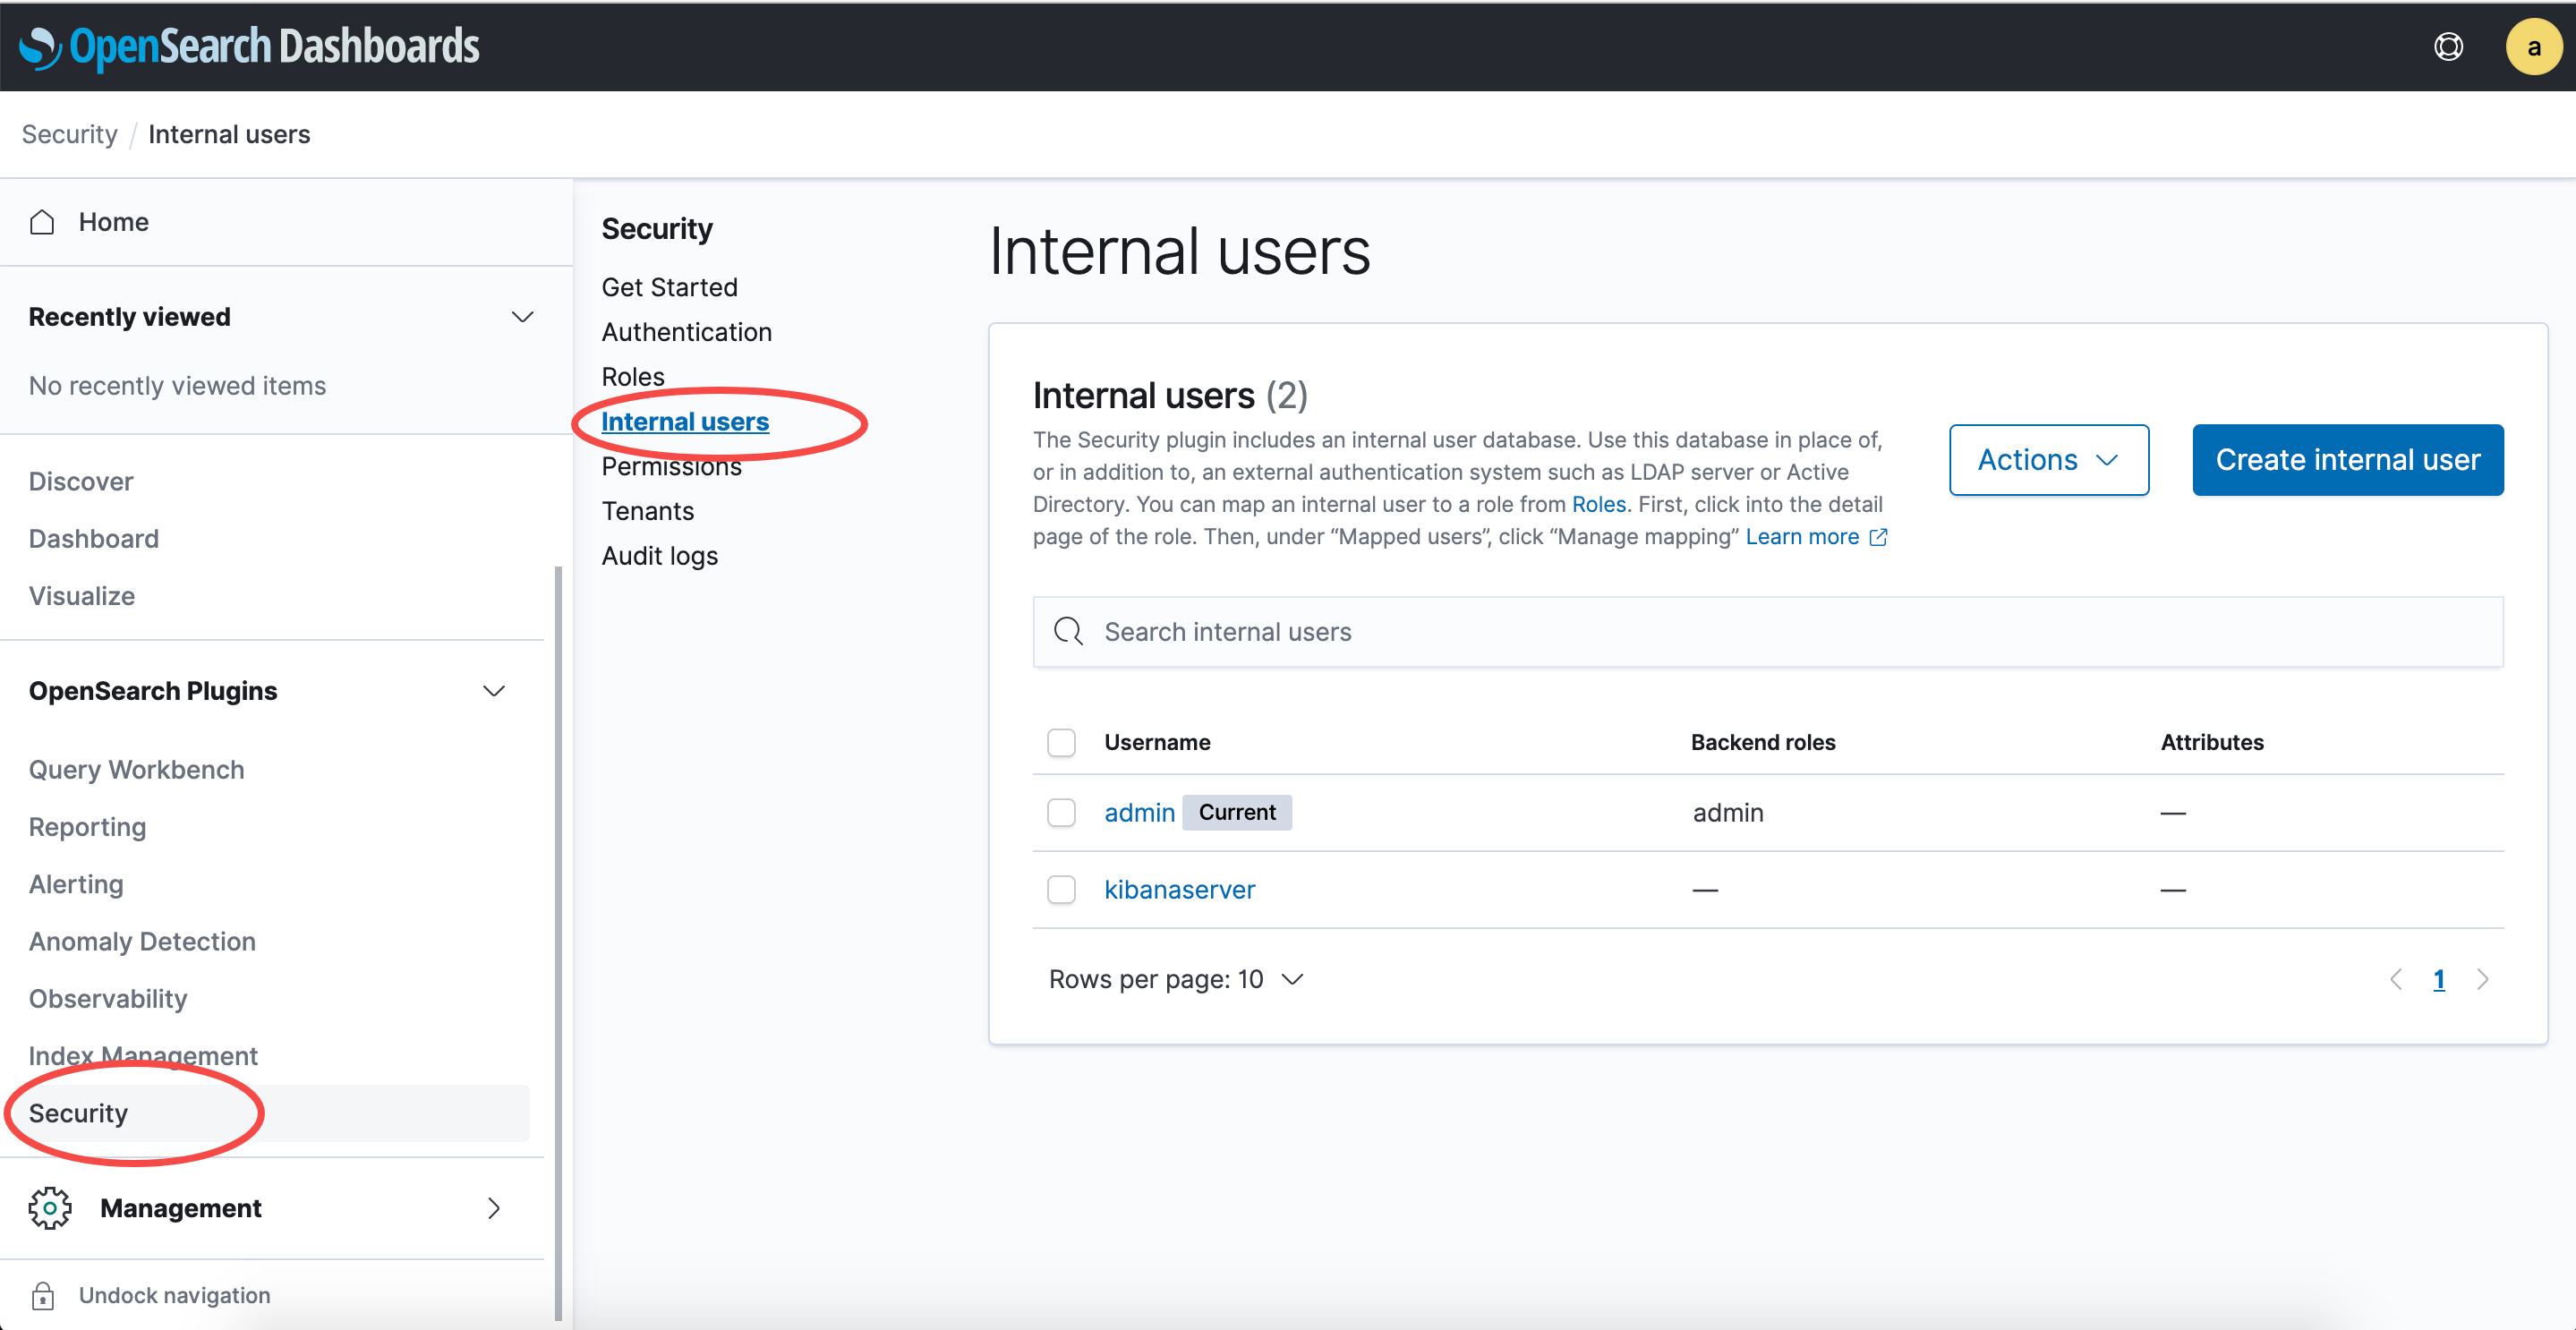
Task: Click the Management gear icon
Action: pos(50,1208)
